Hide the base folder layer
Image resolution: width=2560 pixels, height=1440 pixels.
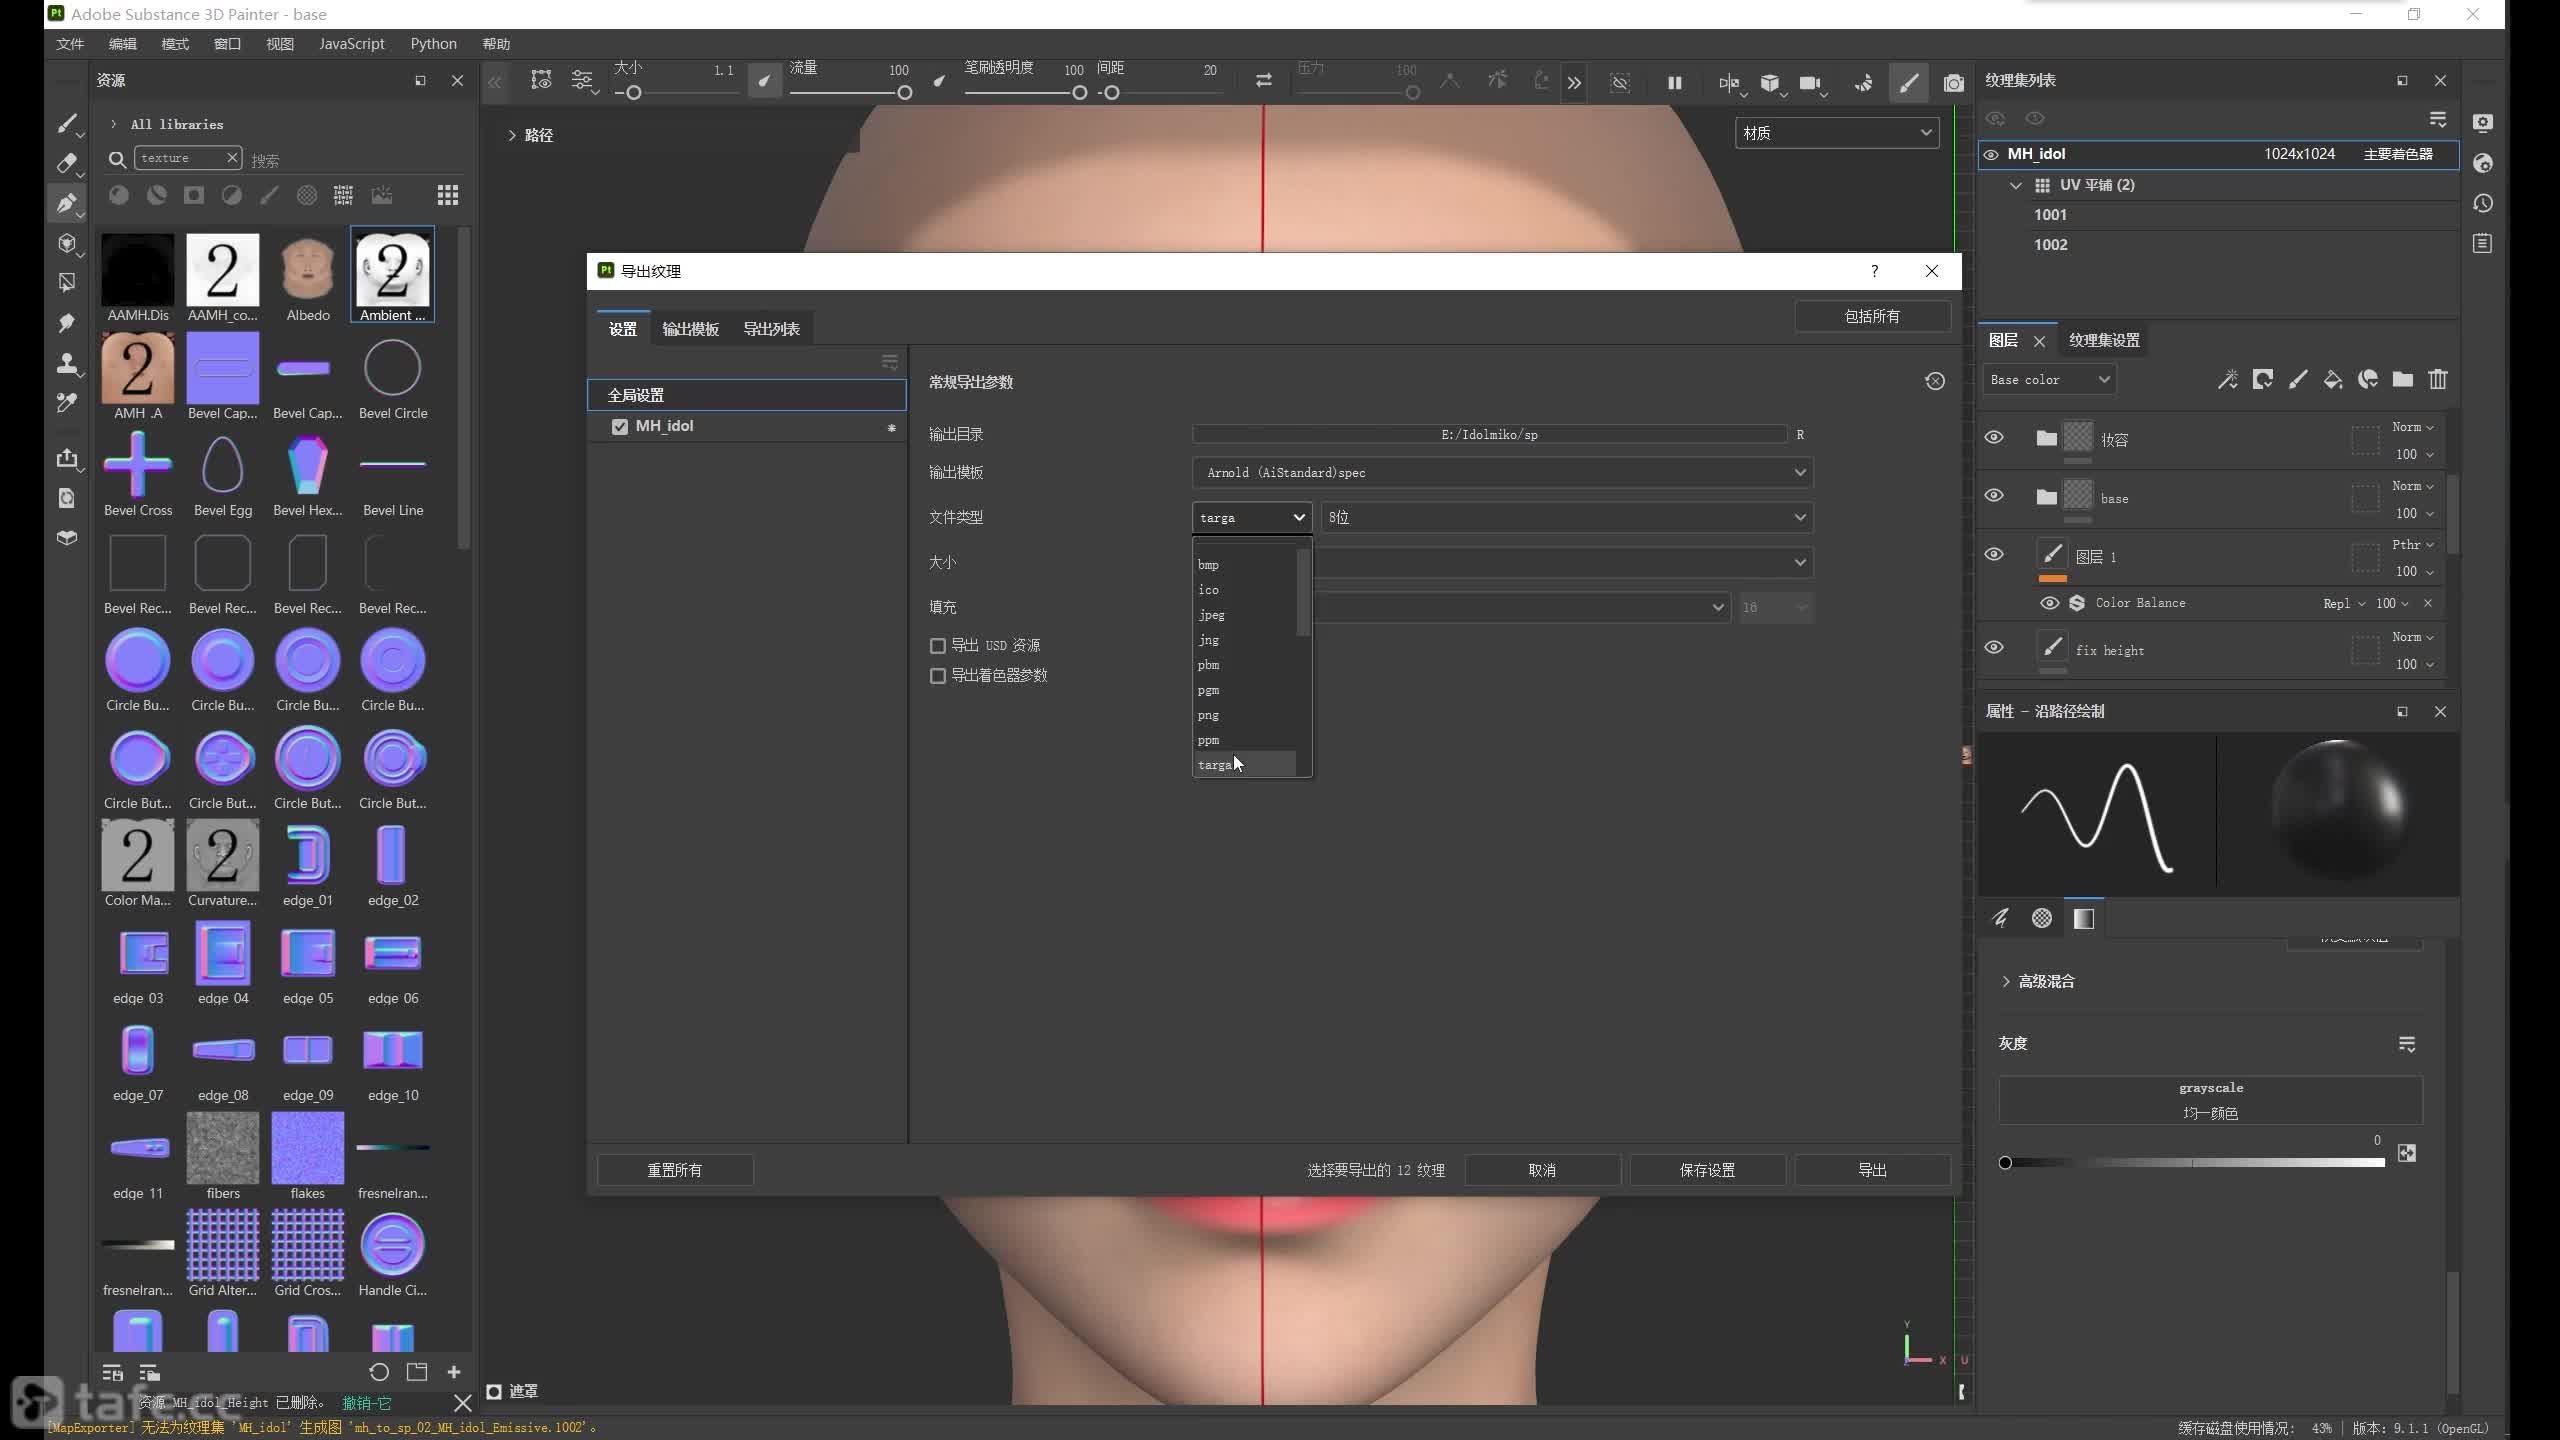(1994, 496)
